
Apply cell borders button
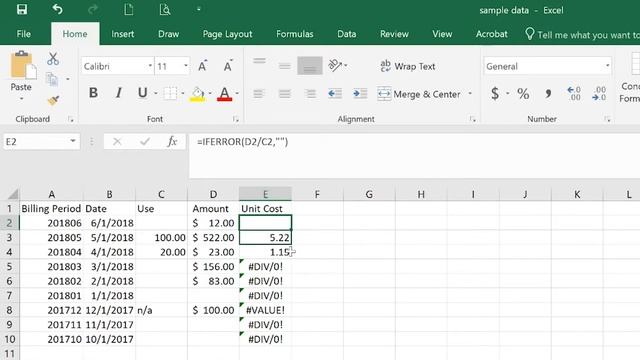click(170, 93)
